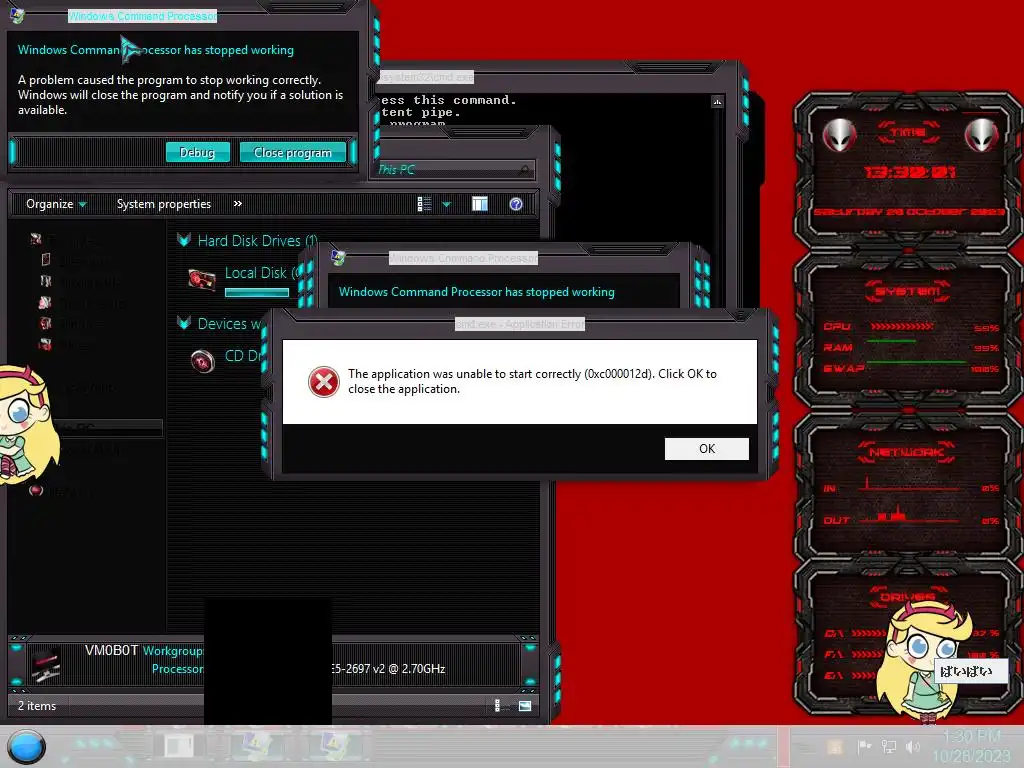
Task: Click the '2 items' status bar text
Action: point(37,706)
